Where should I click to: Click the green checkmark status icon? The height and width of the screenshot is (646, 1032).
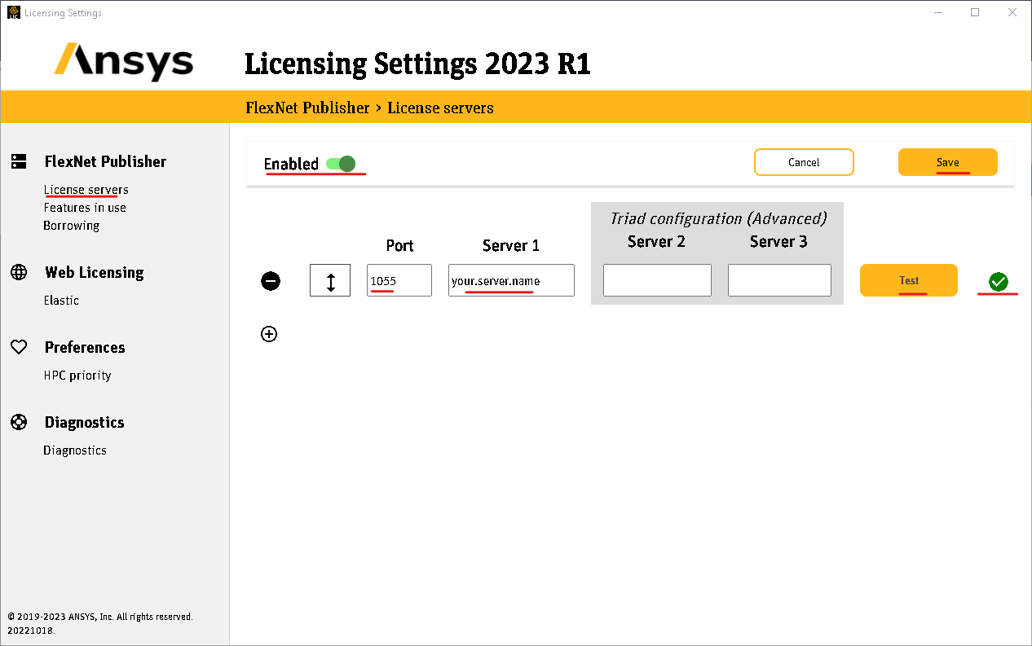(997, 282)
